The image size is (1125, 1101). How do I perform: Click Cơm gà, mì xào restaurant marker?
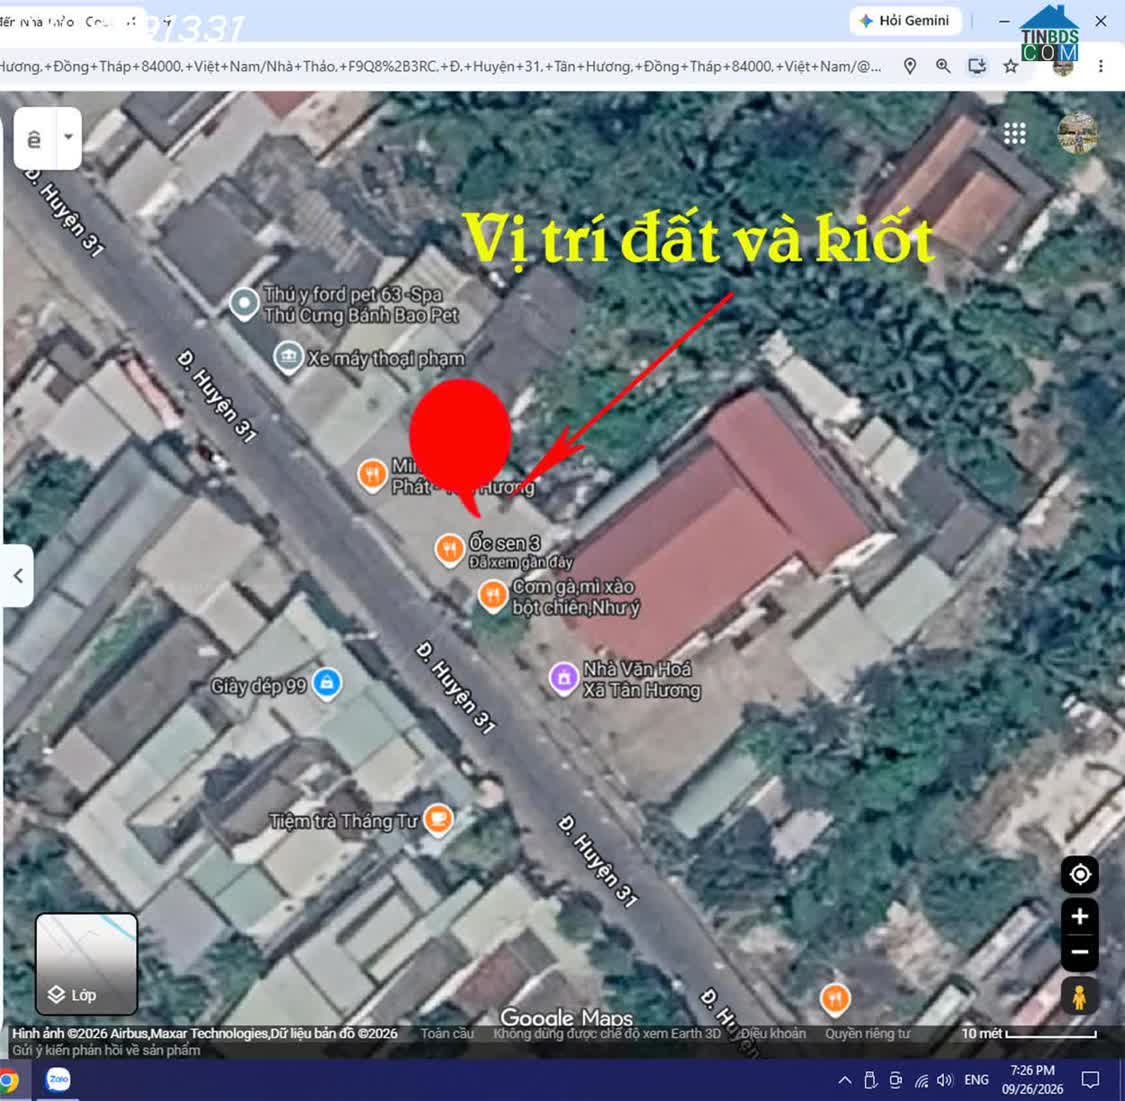pos(493,597)
